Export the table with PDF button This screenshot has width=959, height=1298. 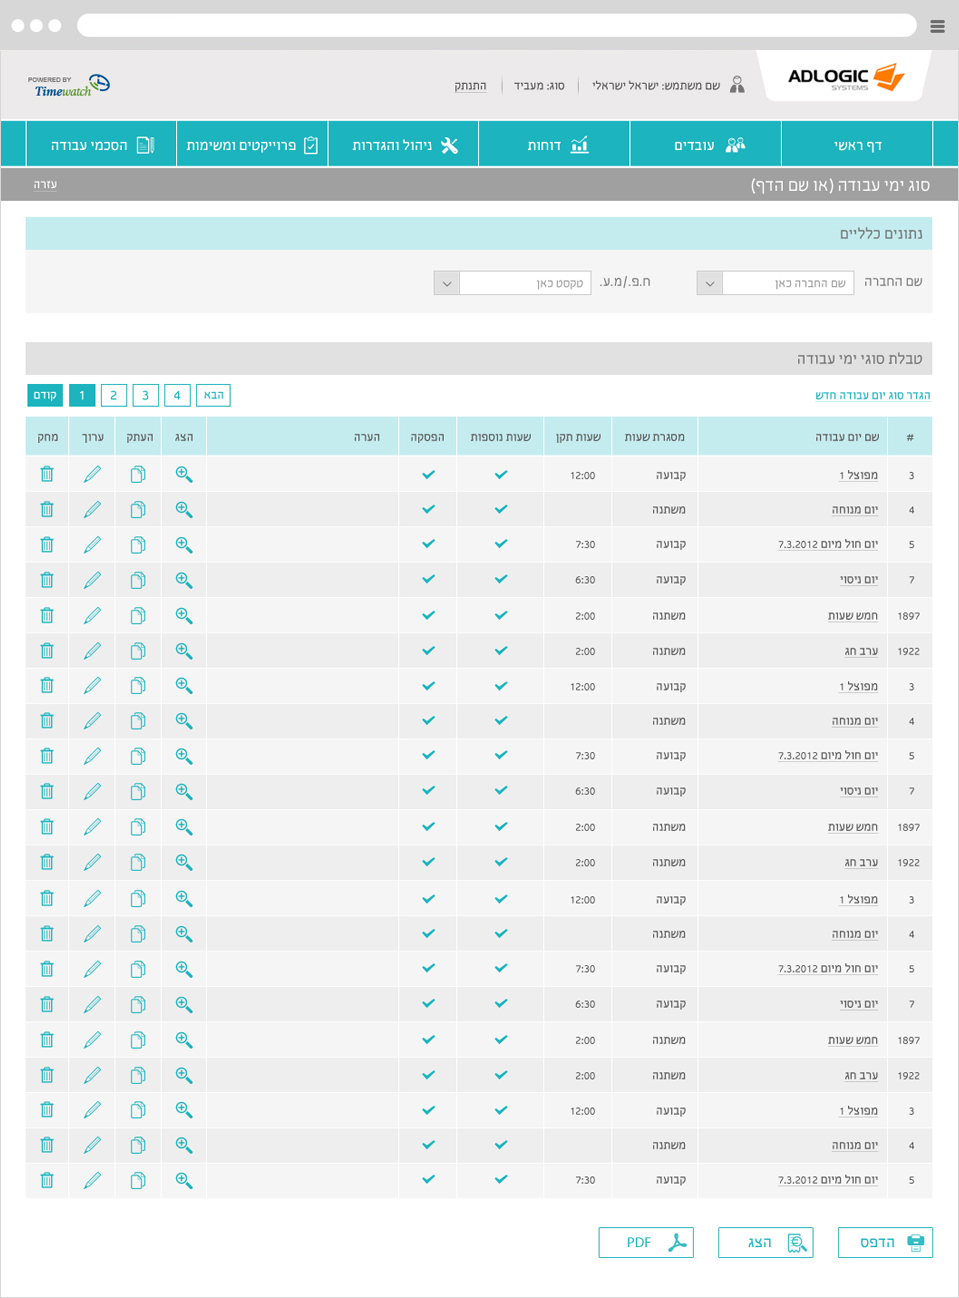click(646, 1242)
